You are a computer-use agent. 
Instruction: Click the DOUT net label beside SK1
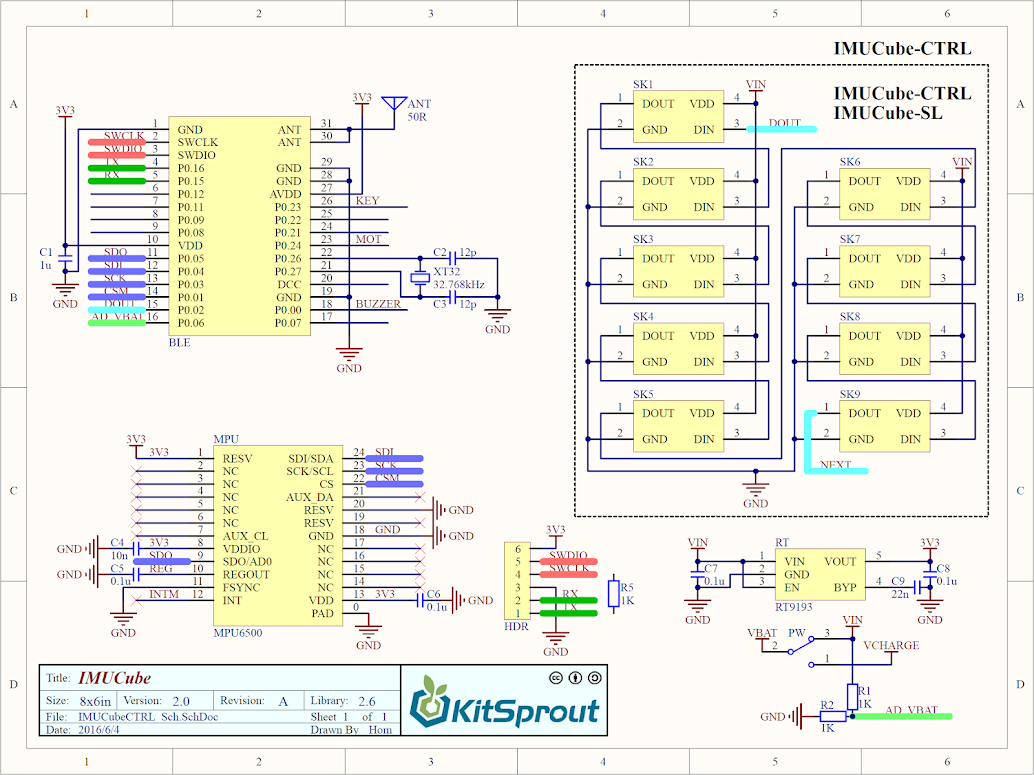point(785,123)
